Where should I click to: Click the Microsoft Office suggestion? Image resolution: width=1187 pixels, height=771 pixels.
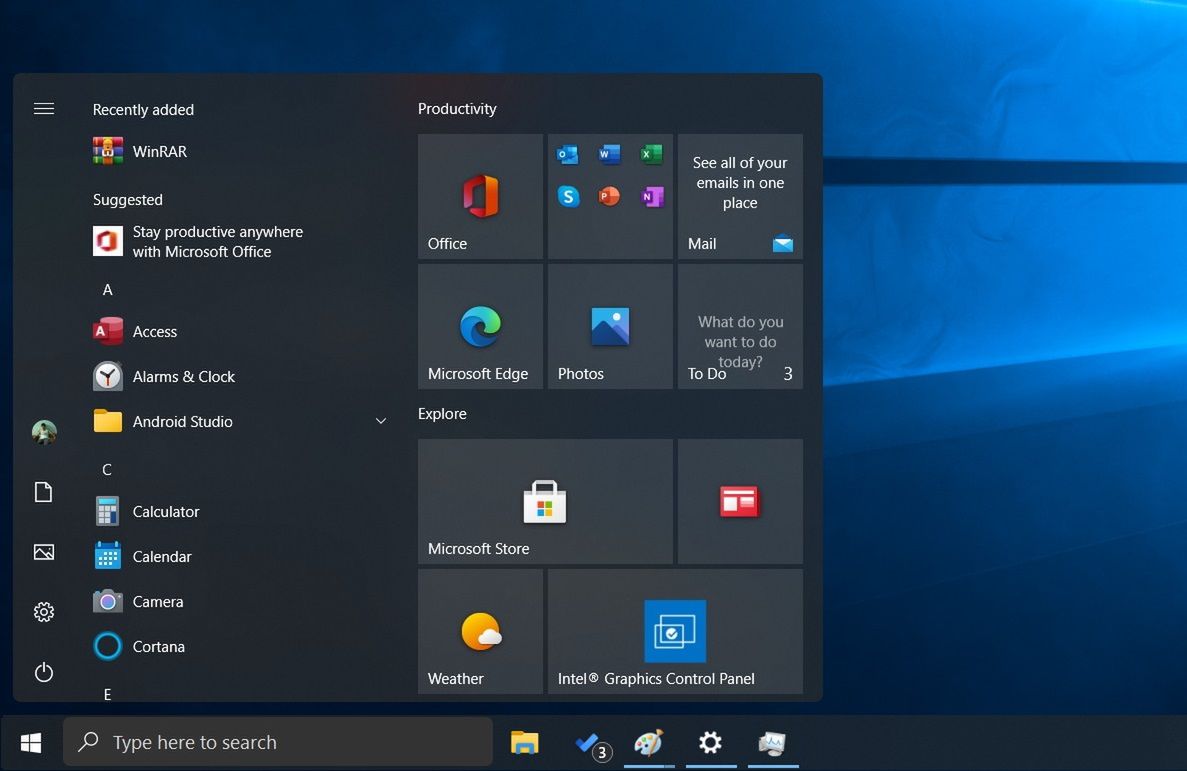(x=217, y=241)
